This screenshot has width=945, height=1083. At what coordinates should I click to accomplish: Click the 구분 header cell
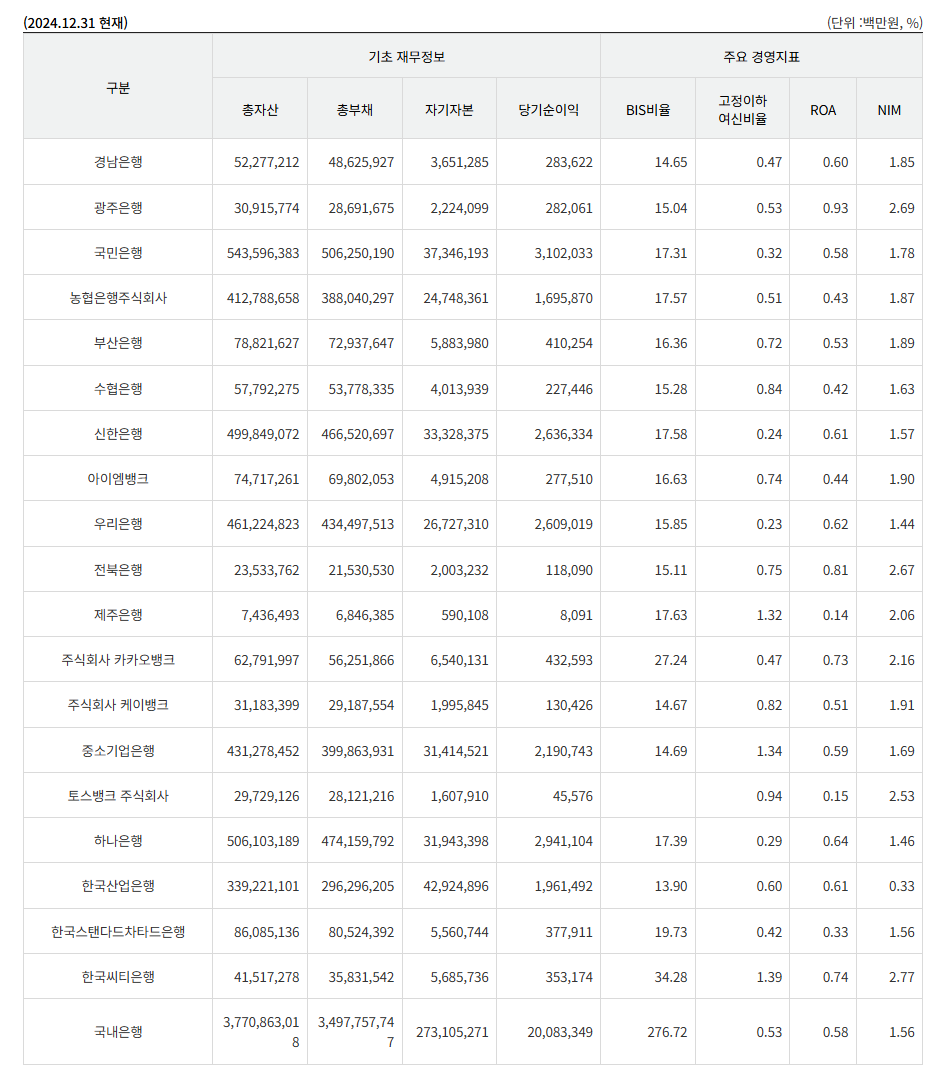118,88
